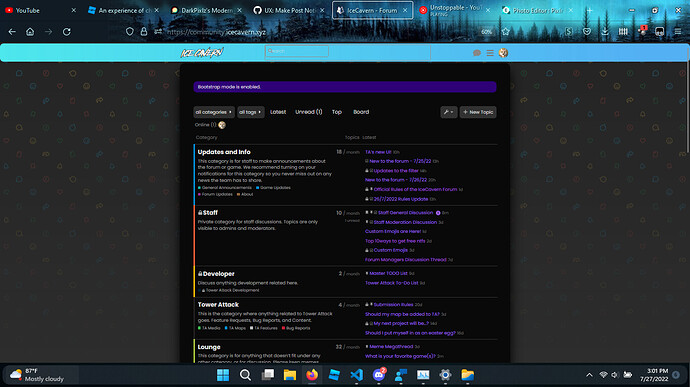The image size is (690, 387).
Task: Switch to the Latest tab
Action: click(x=278, y=112)
